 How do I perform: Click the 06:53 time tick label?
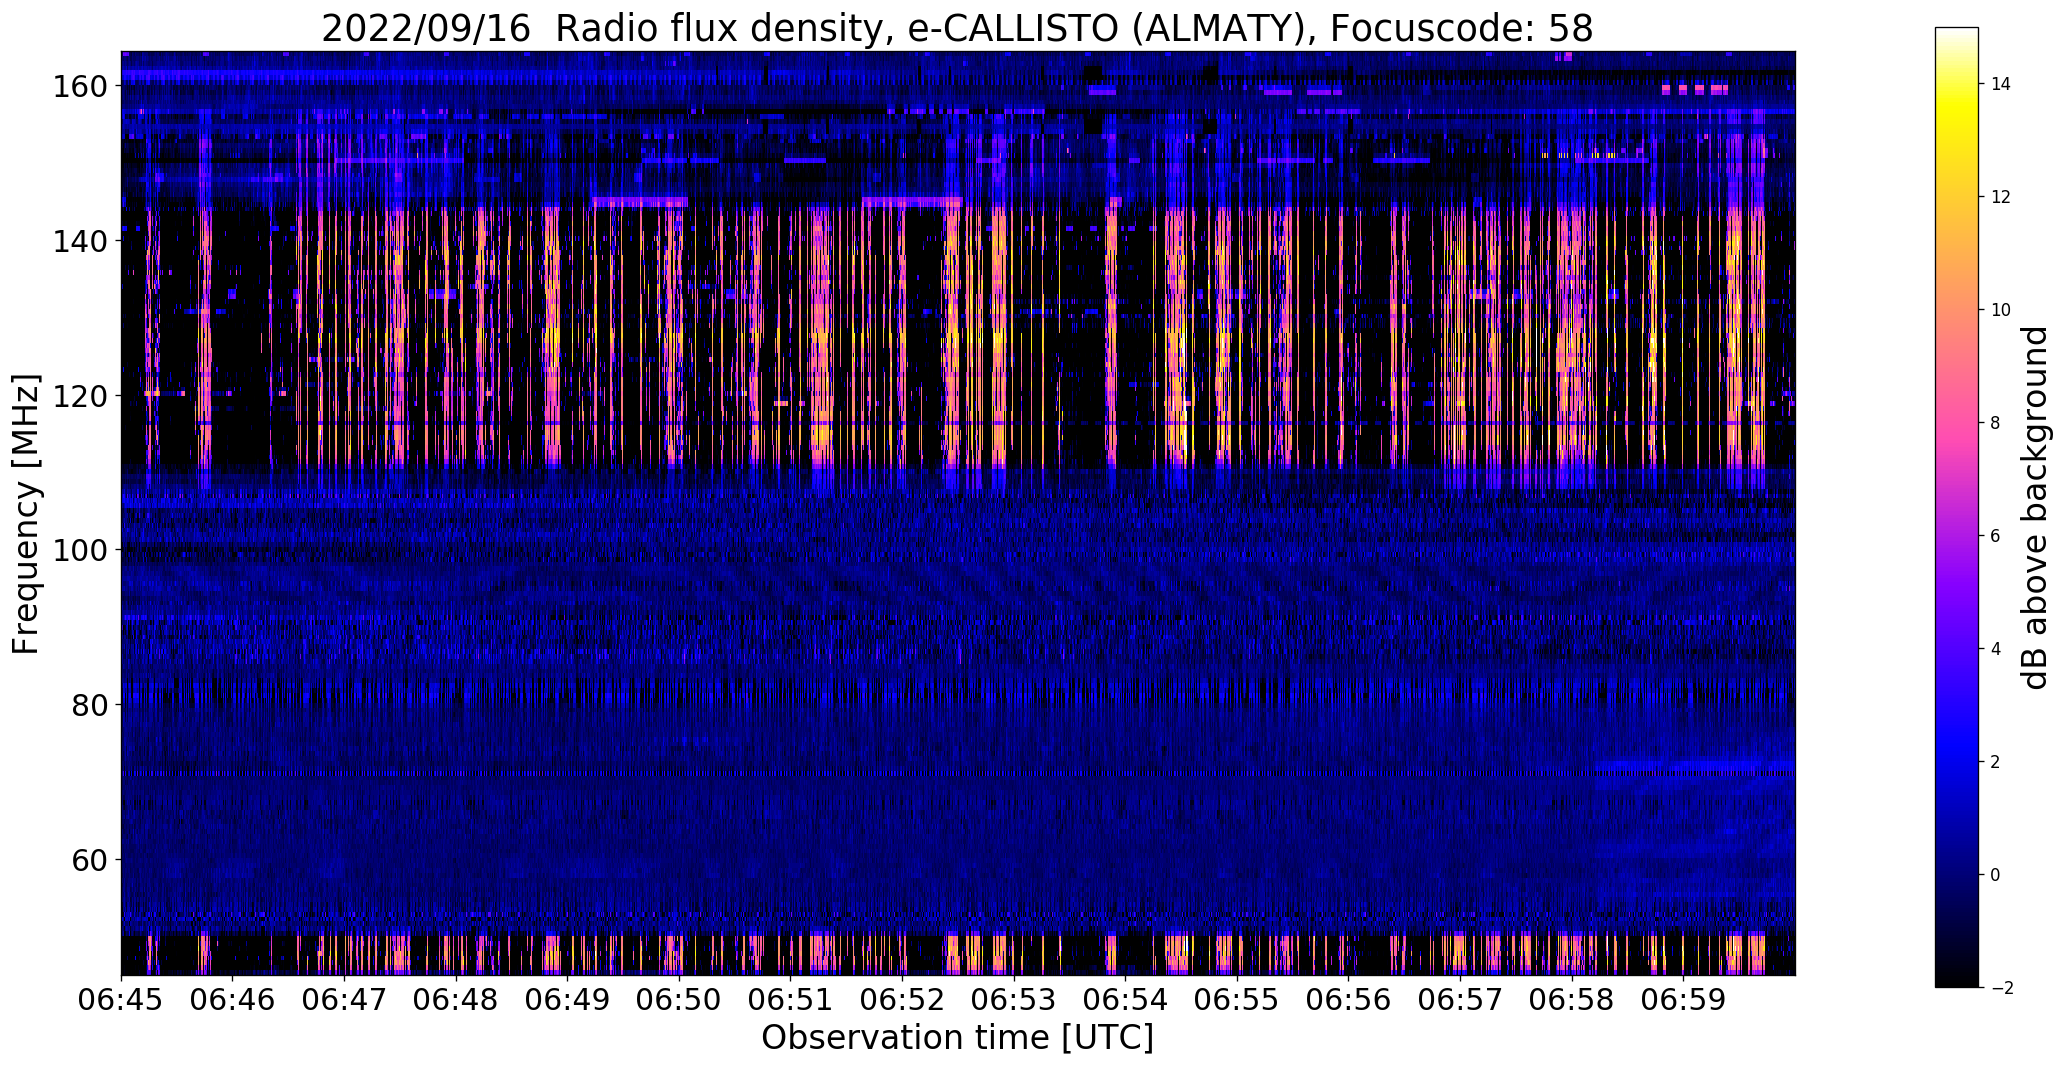1014,1000
